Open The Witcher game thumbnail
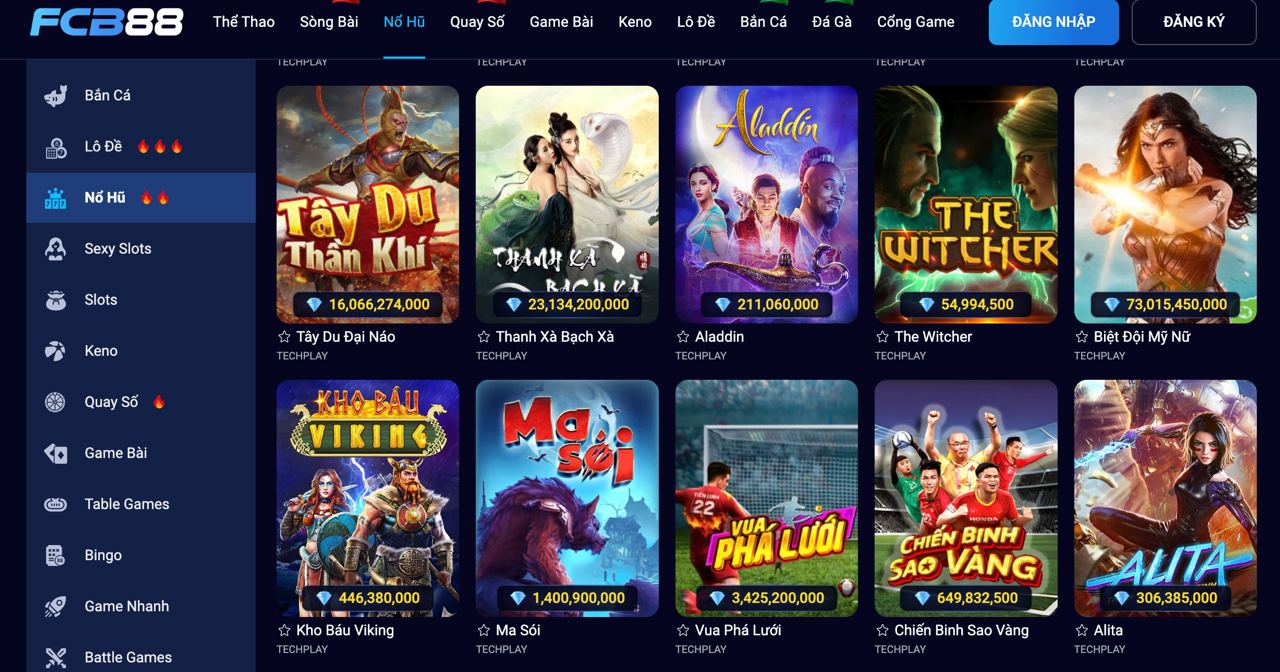The image size is (1280, 672). (966, 204)
